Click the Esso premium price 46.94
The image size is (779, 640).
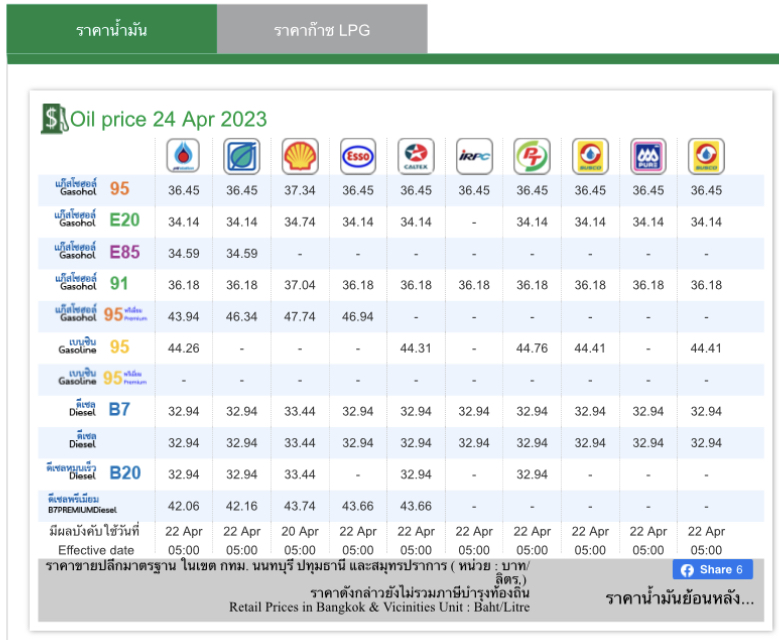tap(358, 317)
